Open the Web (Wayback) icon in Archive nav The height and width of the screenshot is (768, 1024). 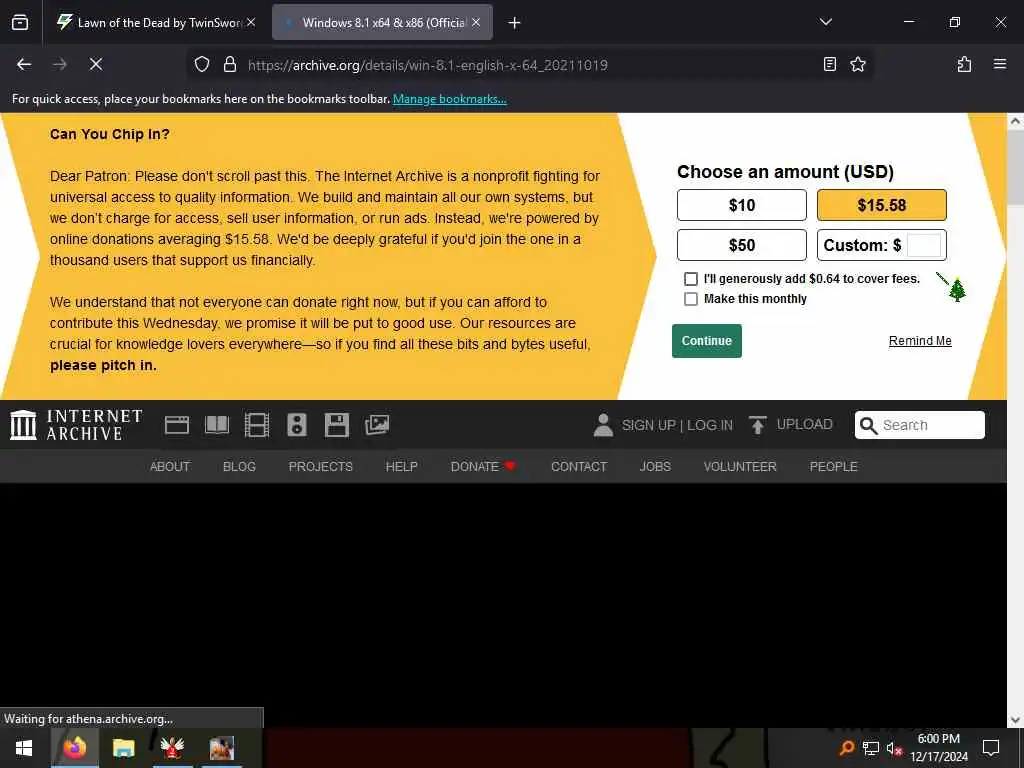point(176,425)
